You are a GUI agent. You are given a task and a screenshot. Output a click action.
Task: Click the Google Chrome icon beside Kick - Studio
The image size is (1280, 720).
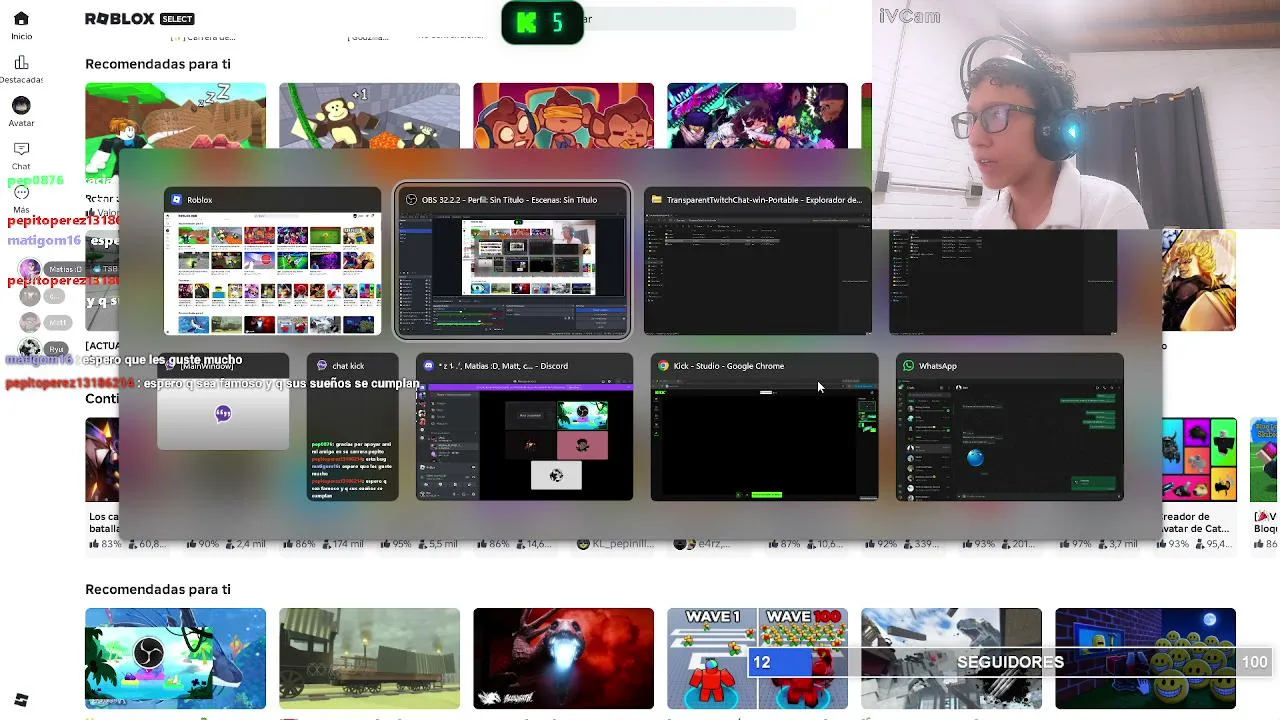point(663,366)
